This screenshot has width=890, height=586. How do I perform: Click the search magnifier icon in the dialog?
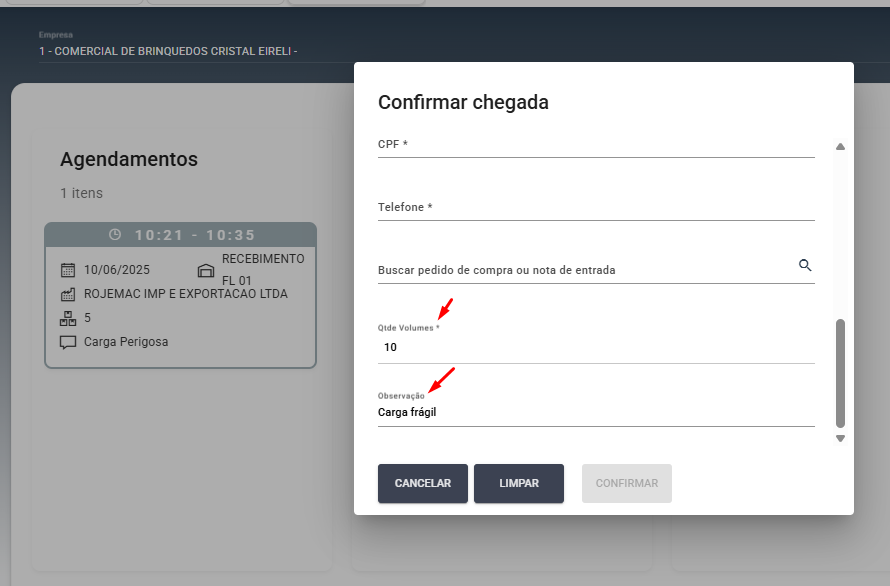(x=805, y=265)
